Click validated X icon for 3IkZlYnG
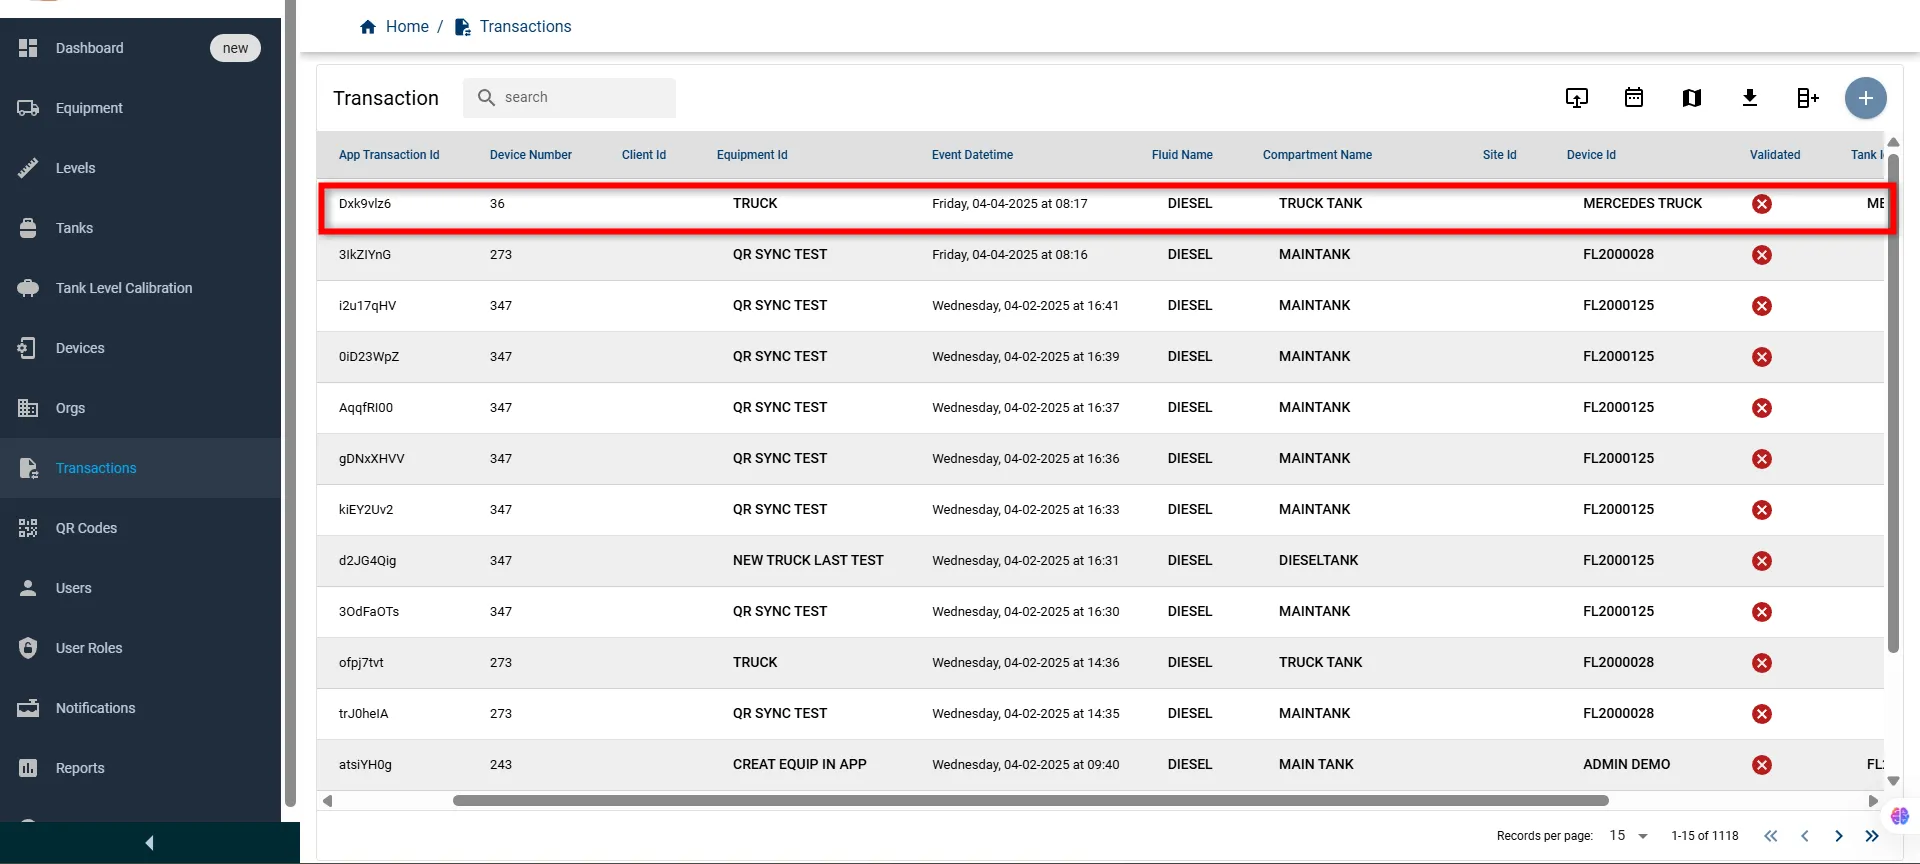 tap(1762, 255)
